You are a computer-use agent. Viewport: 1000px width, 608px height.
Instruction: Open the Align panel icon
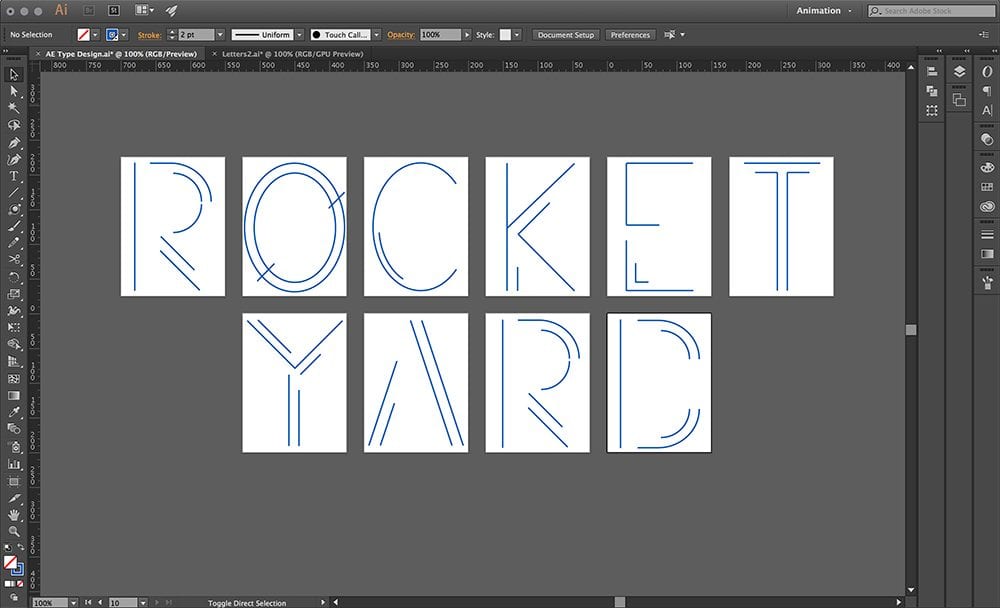pyautogui.click(x=932, y=72)
